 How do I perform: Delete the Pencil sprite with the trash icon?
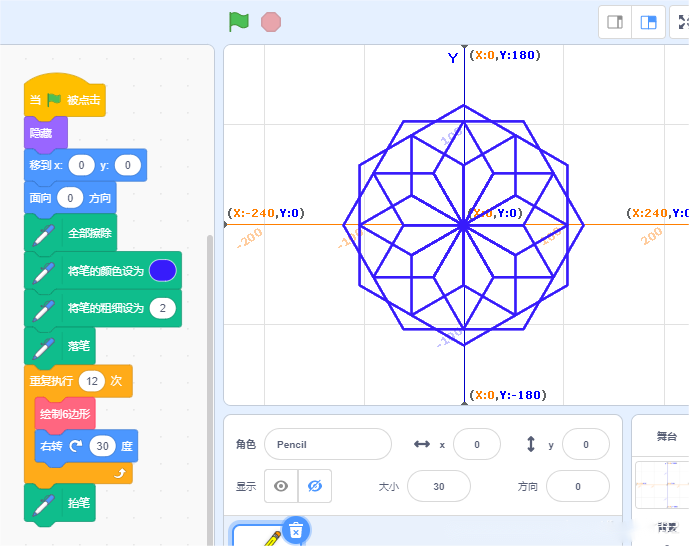(296, 530)
